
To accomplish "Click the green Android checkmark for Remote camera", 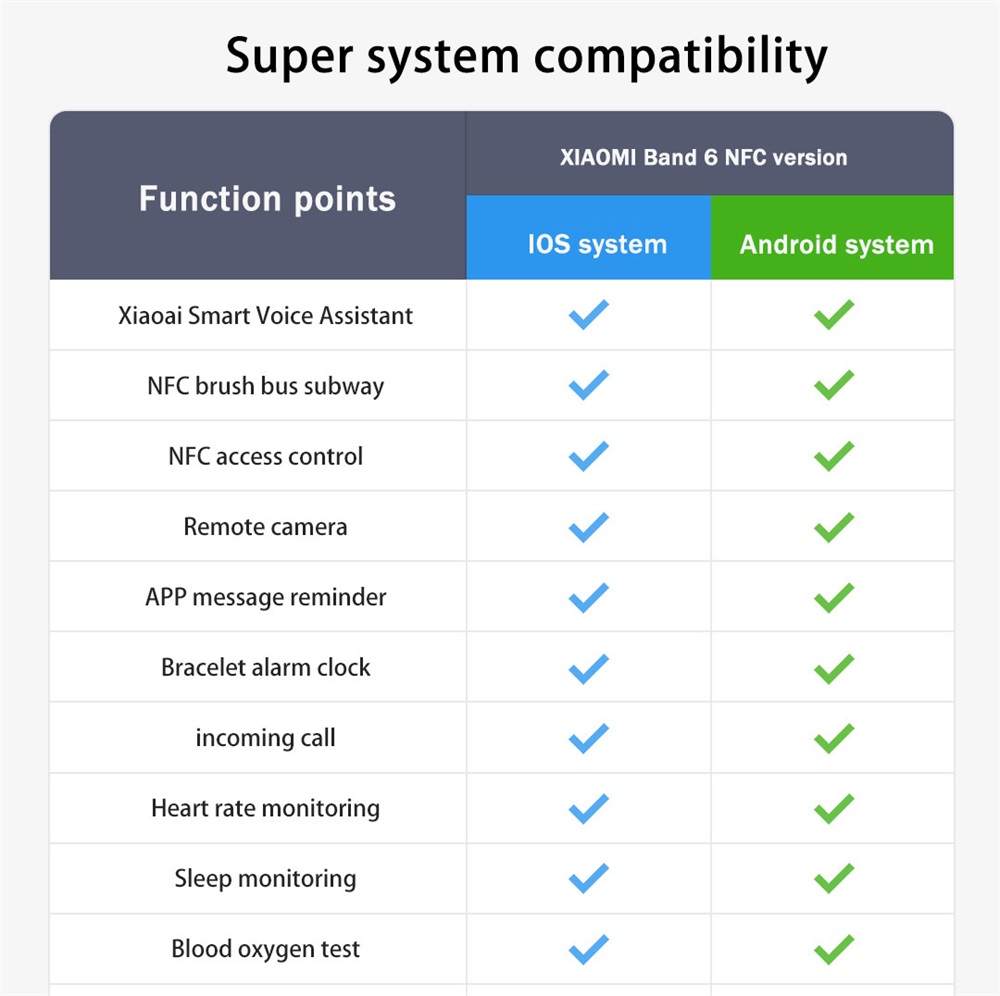I will pos(833,526).
